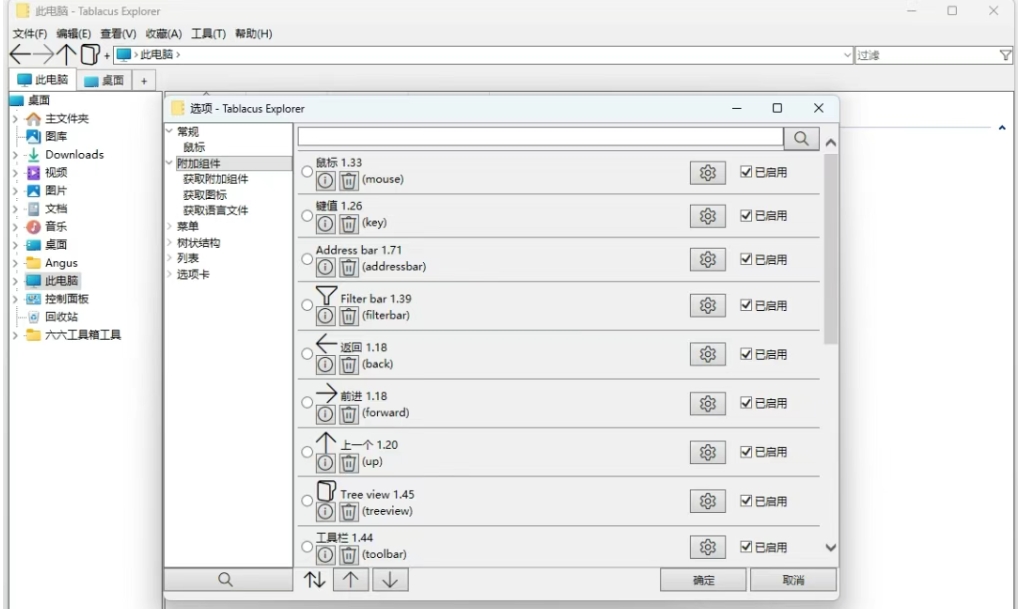Expand 六六工具箱工具 folder in tree
Screen dimensions: 1018x609
click(x=16, y=335)
